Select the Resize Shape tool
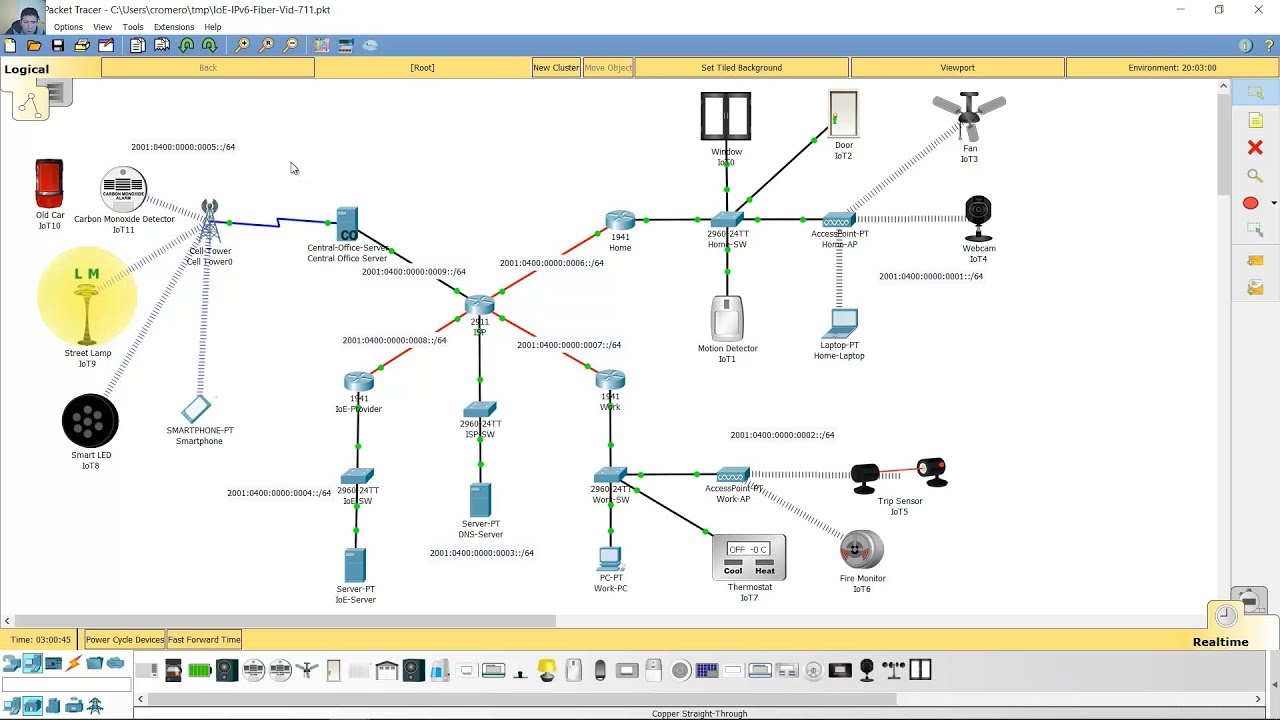 click(1255, 230)
